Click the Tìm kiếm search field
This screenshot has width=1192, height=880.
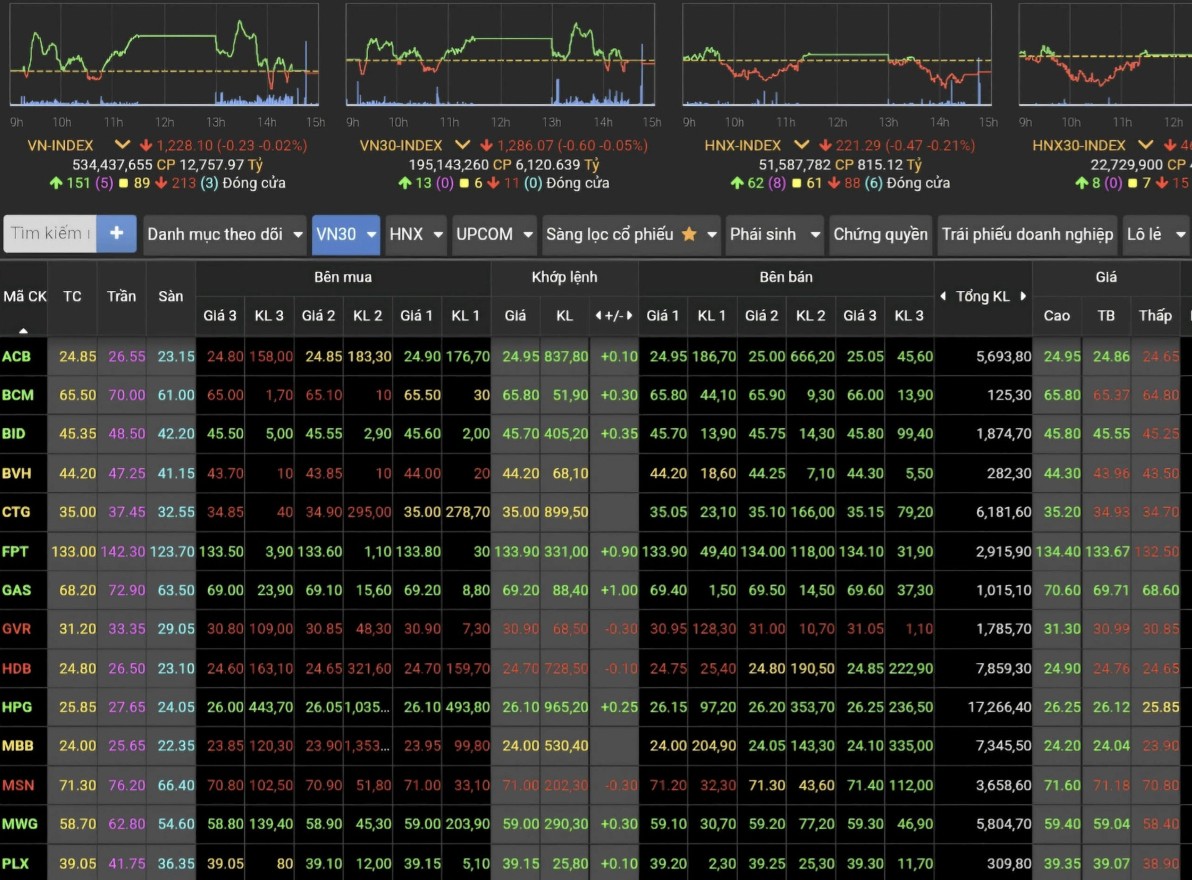point(50,233)
